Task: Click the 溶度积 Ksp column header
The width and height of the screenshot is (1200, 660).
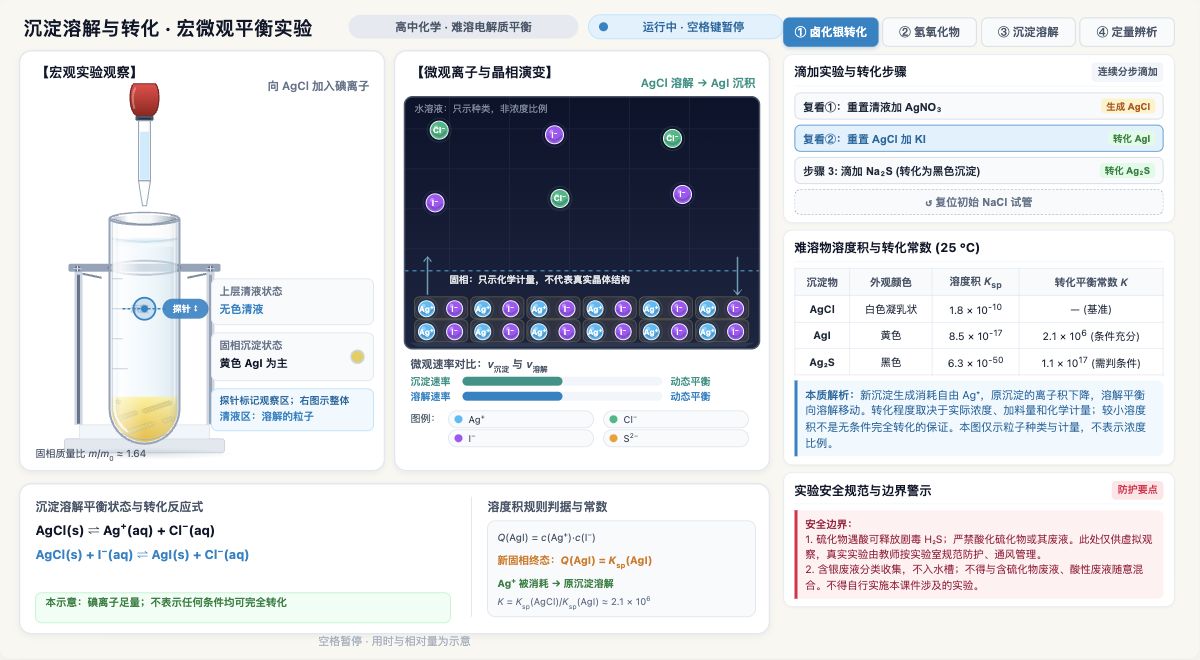Action: 975,282
